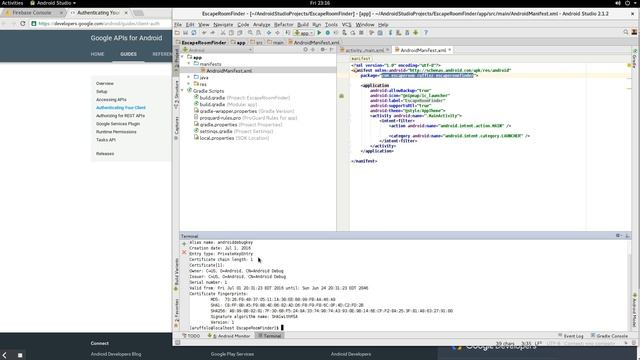Click the HOME tab on Google APIs page
This screenshot has width=640, height=360.
click(x=97, y=54)
